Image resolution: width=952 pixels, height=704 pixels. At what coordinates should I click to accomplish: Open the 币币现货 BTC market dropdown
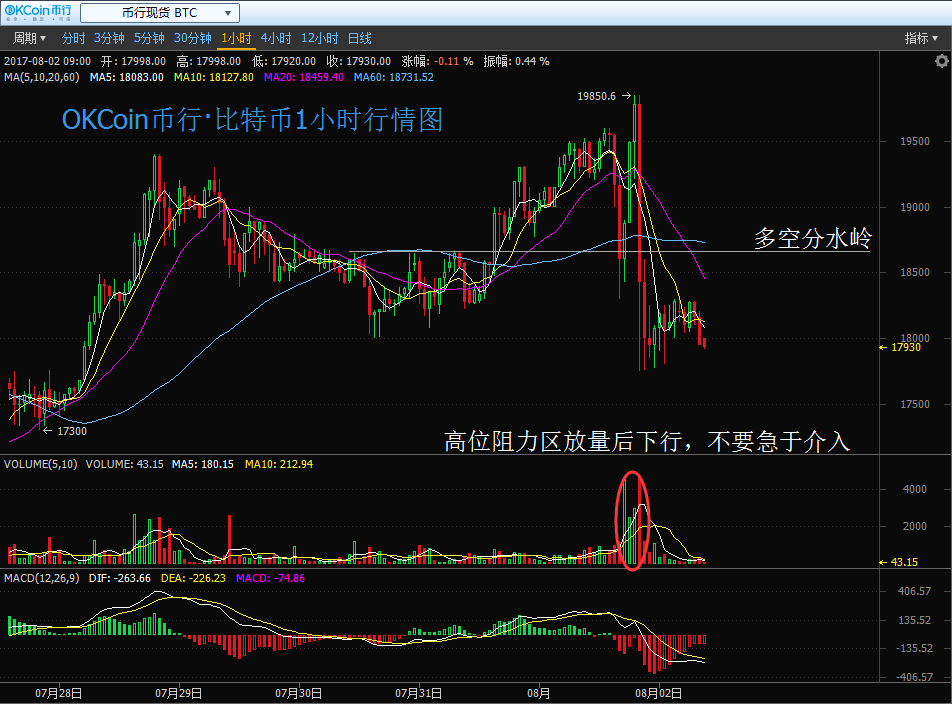(x=159, y=13)
